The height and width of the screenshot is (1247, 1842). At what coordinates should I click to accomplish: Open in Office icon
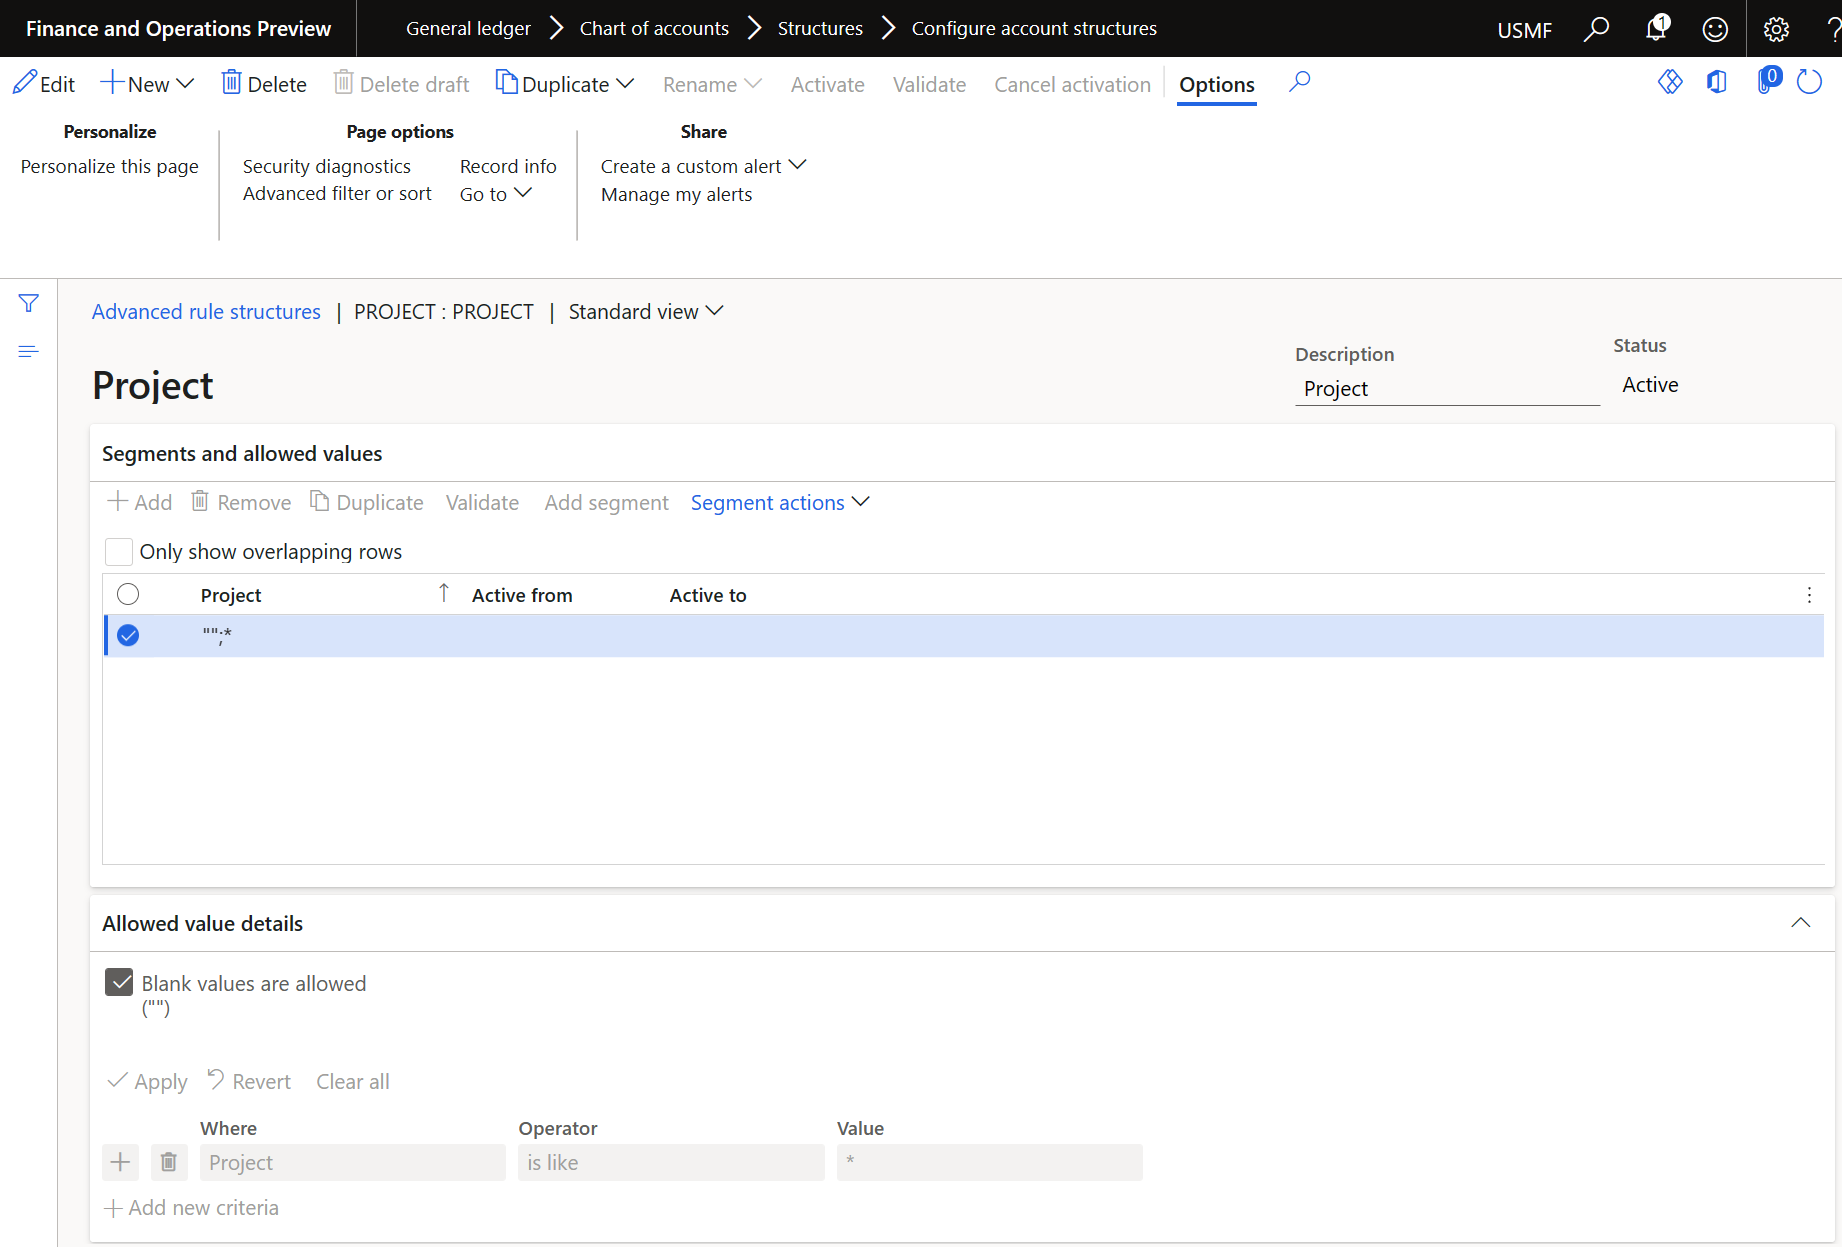click(1717, 82)
